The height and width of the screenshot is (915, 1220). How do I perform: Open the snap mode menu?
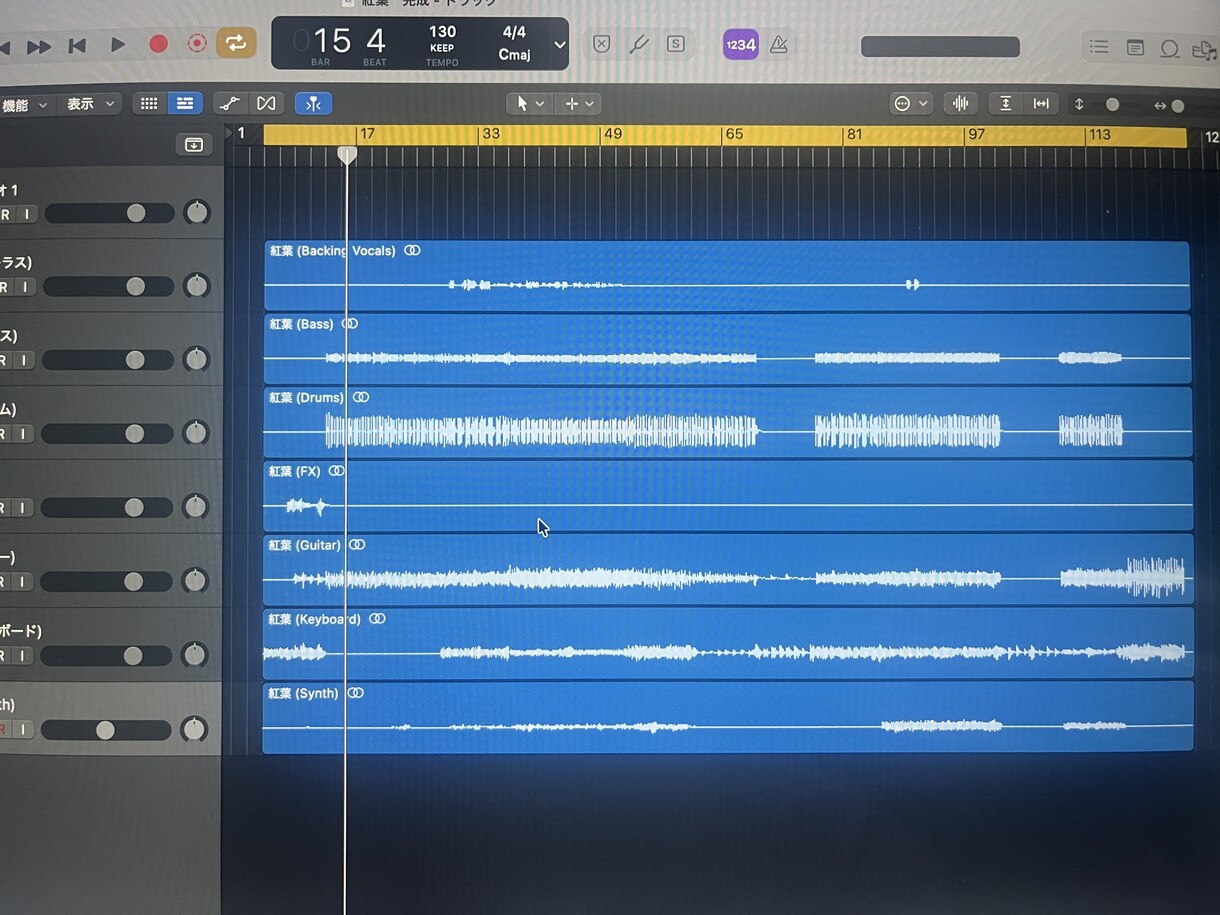click(x=910, y=103)
